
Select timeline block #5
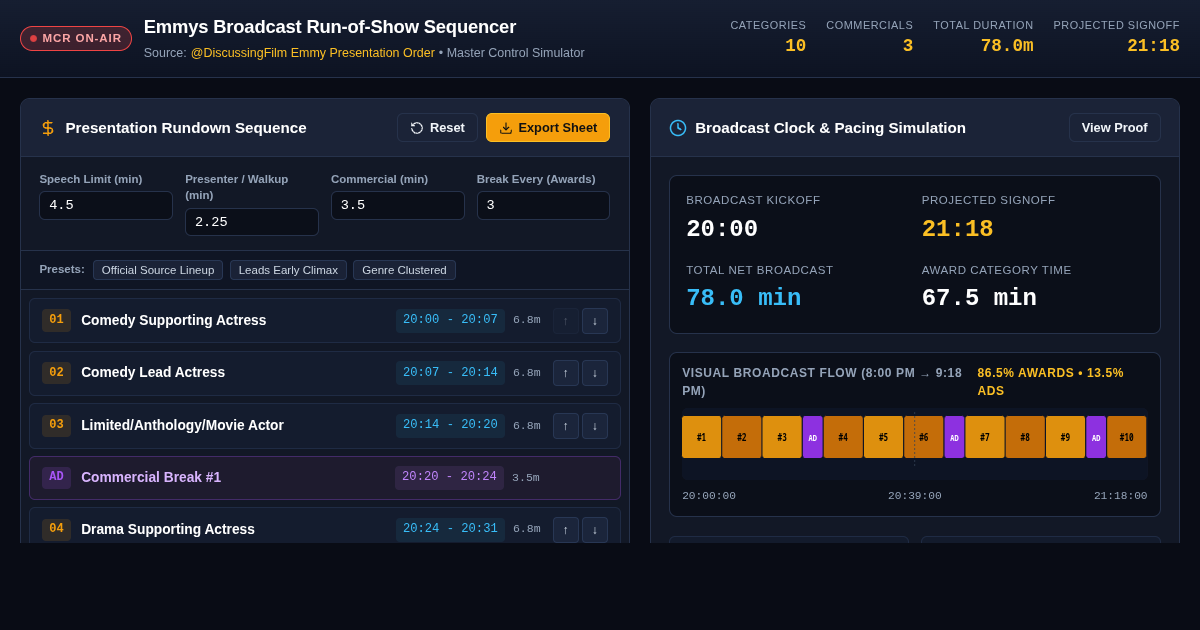tap(884, 437)
